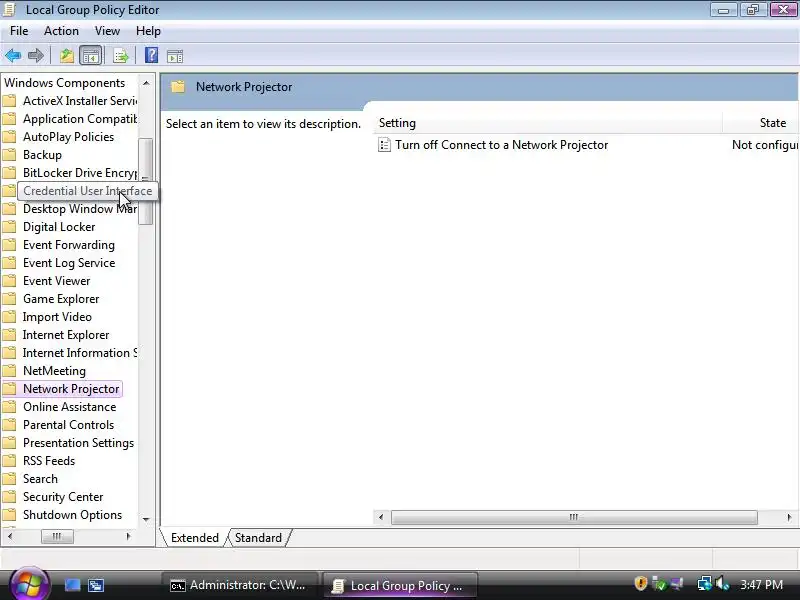
Task: Click the settings list scroll left arrow
Action: [x=381, y=517]
